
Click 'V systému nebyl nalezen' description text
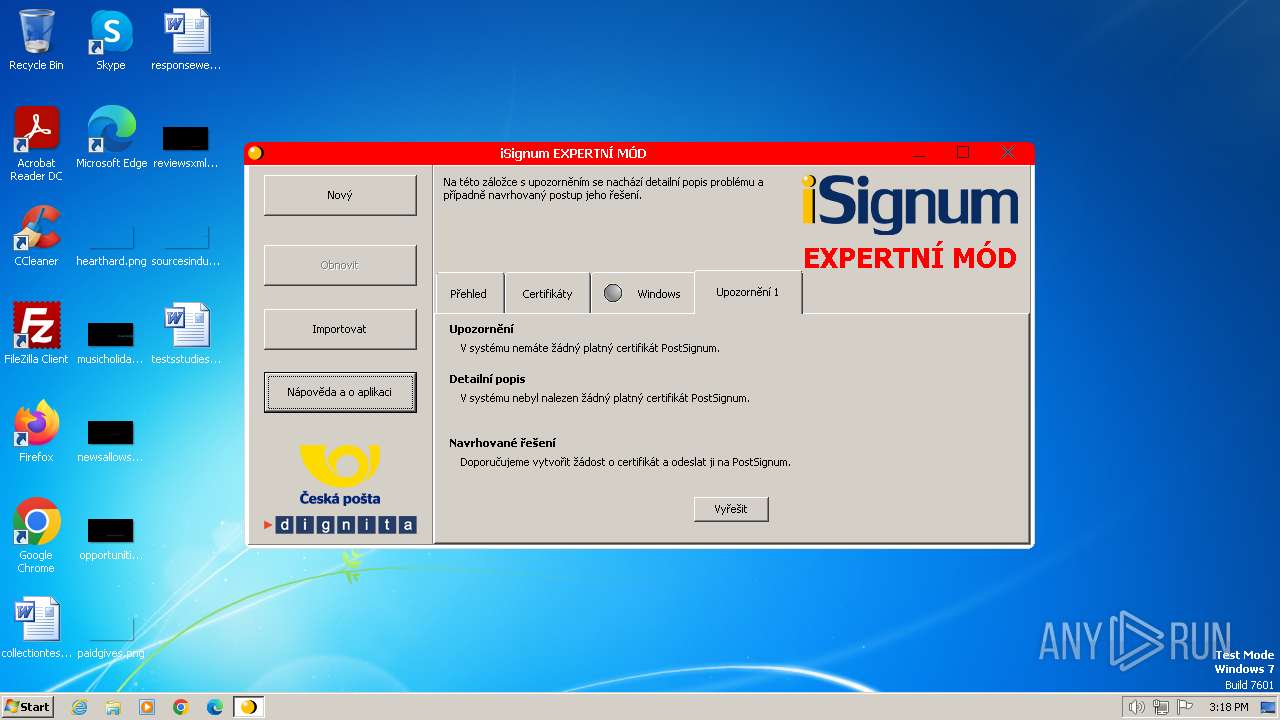pyautogui.click(x=604, y=398)
